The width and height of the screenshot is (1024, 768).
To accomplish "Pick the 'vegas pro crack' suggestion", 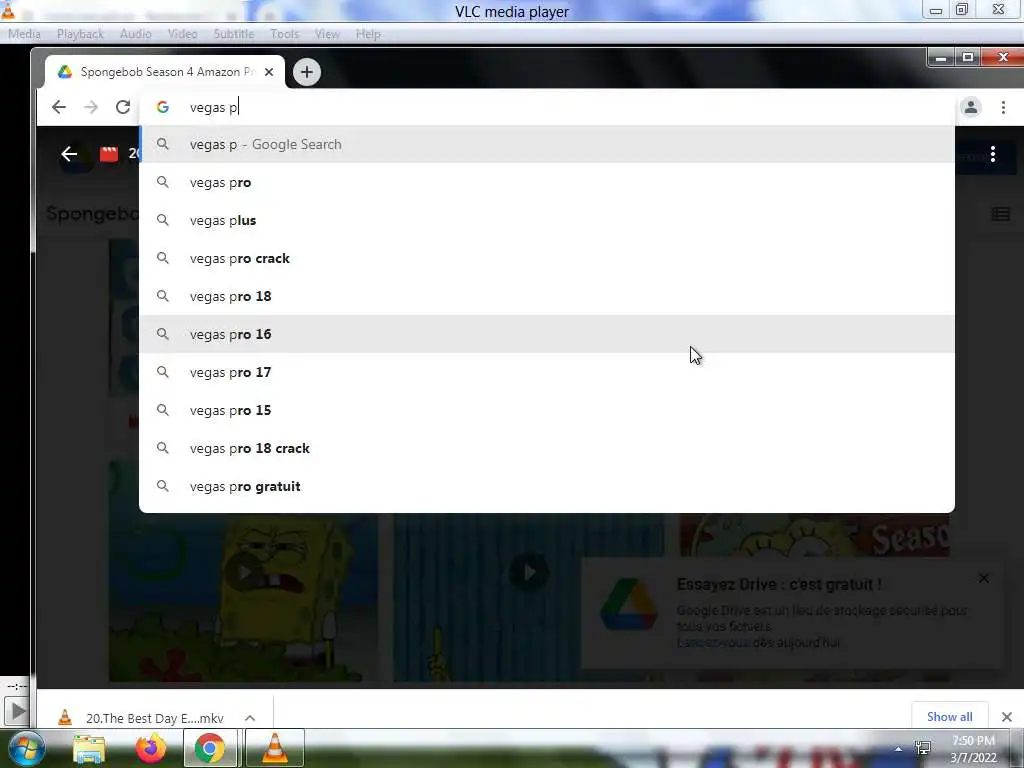I will (547, 258).
